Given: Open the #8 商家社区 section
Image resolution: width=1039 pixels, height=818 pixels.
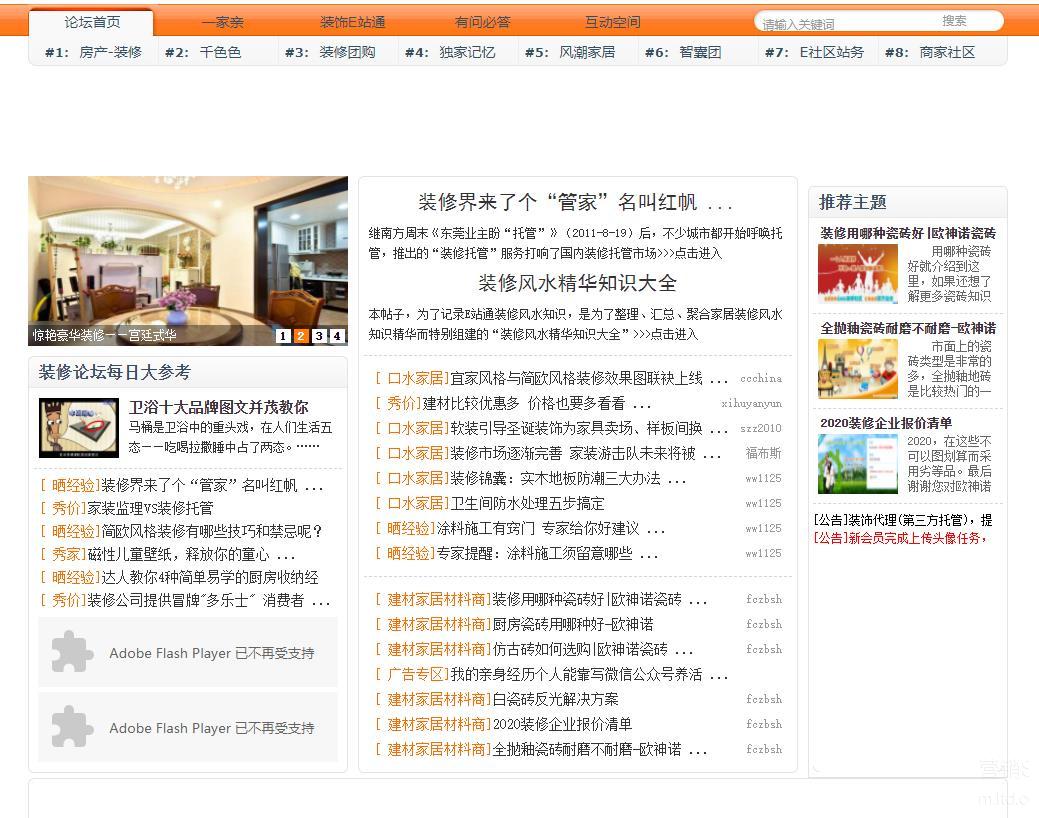Looking at the screenshot, I should (930, 52).
